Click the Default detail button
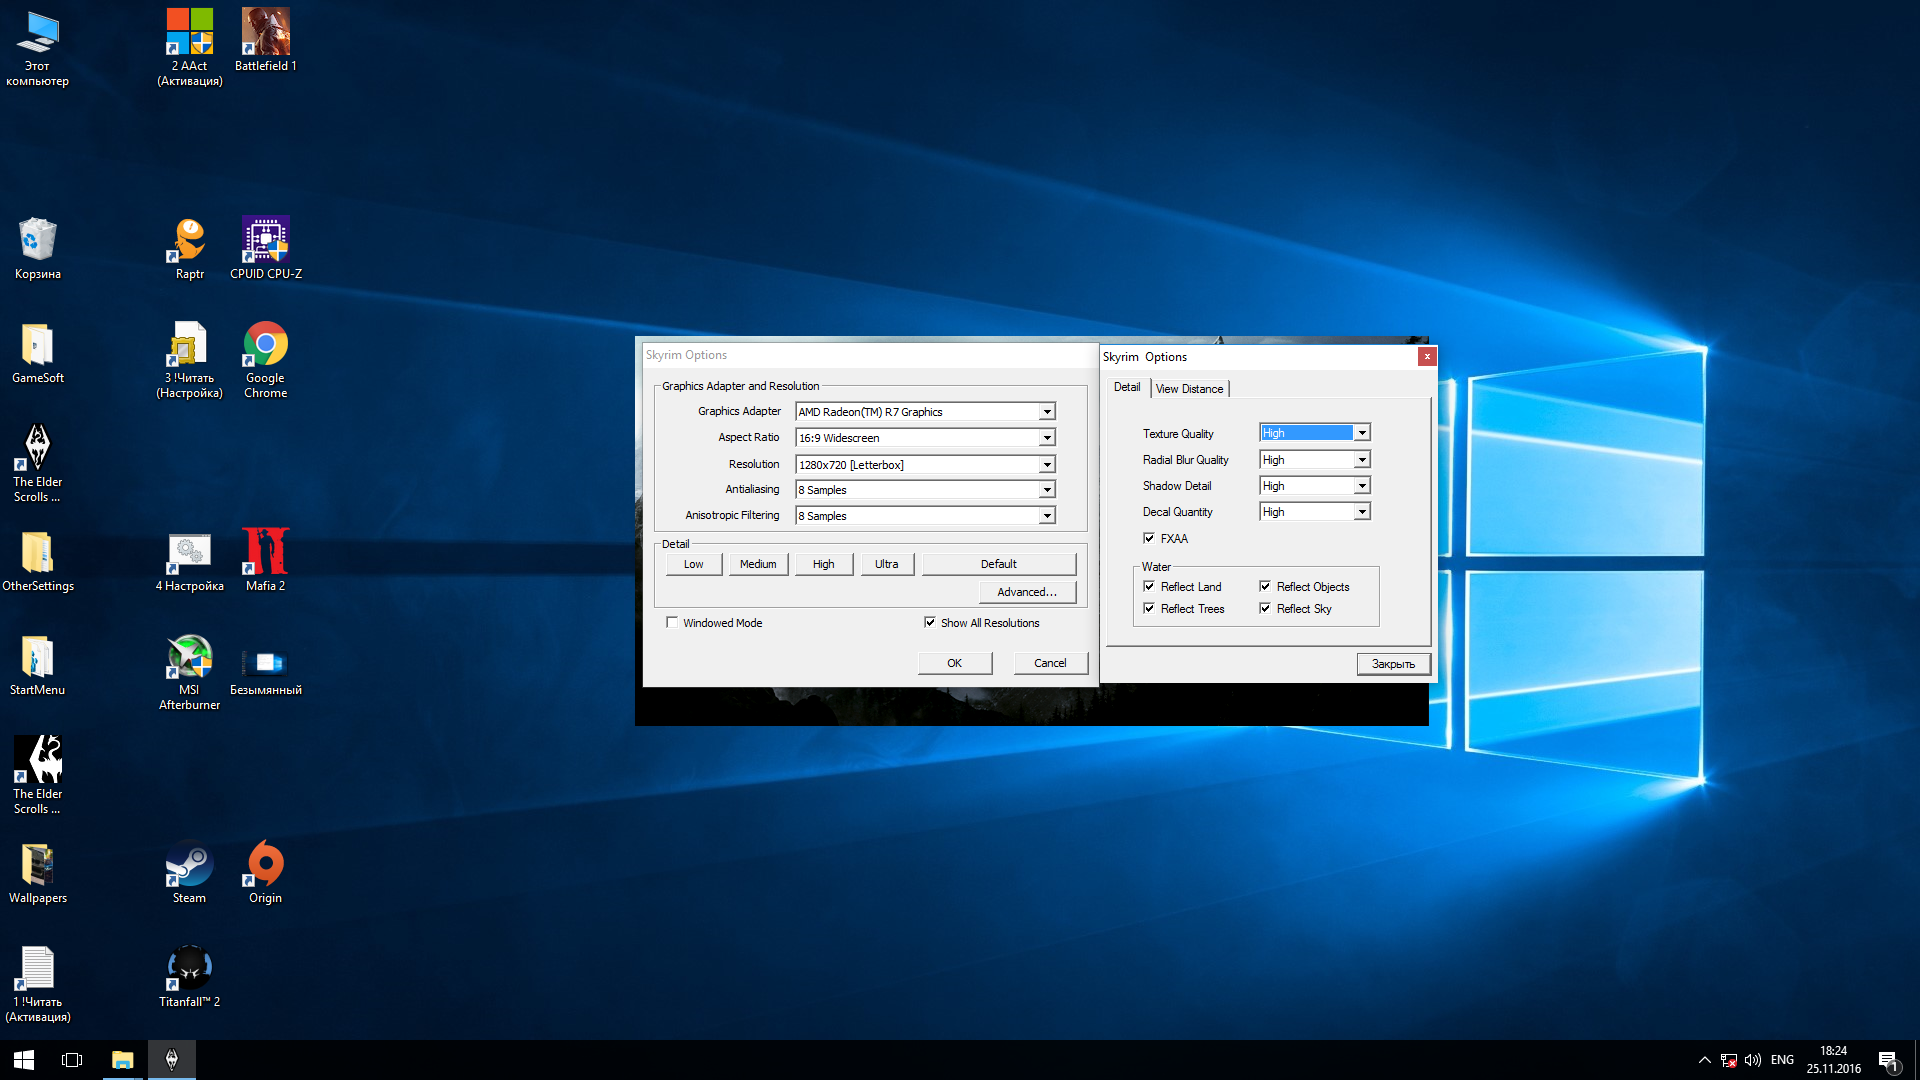 tap(998, 564)
